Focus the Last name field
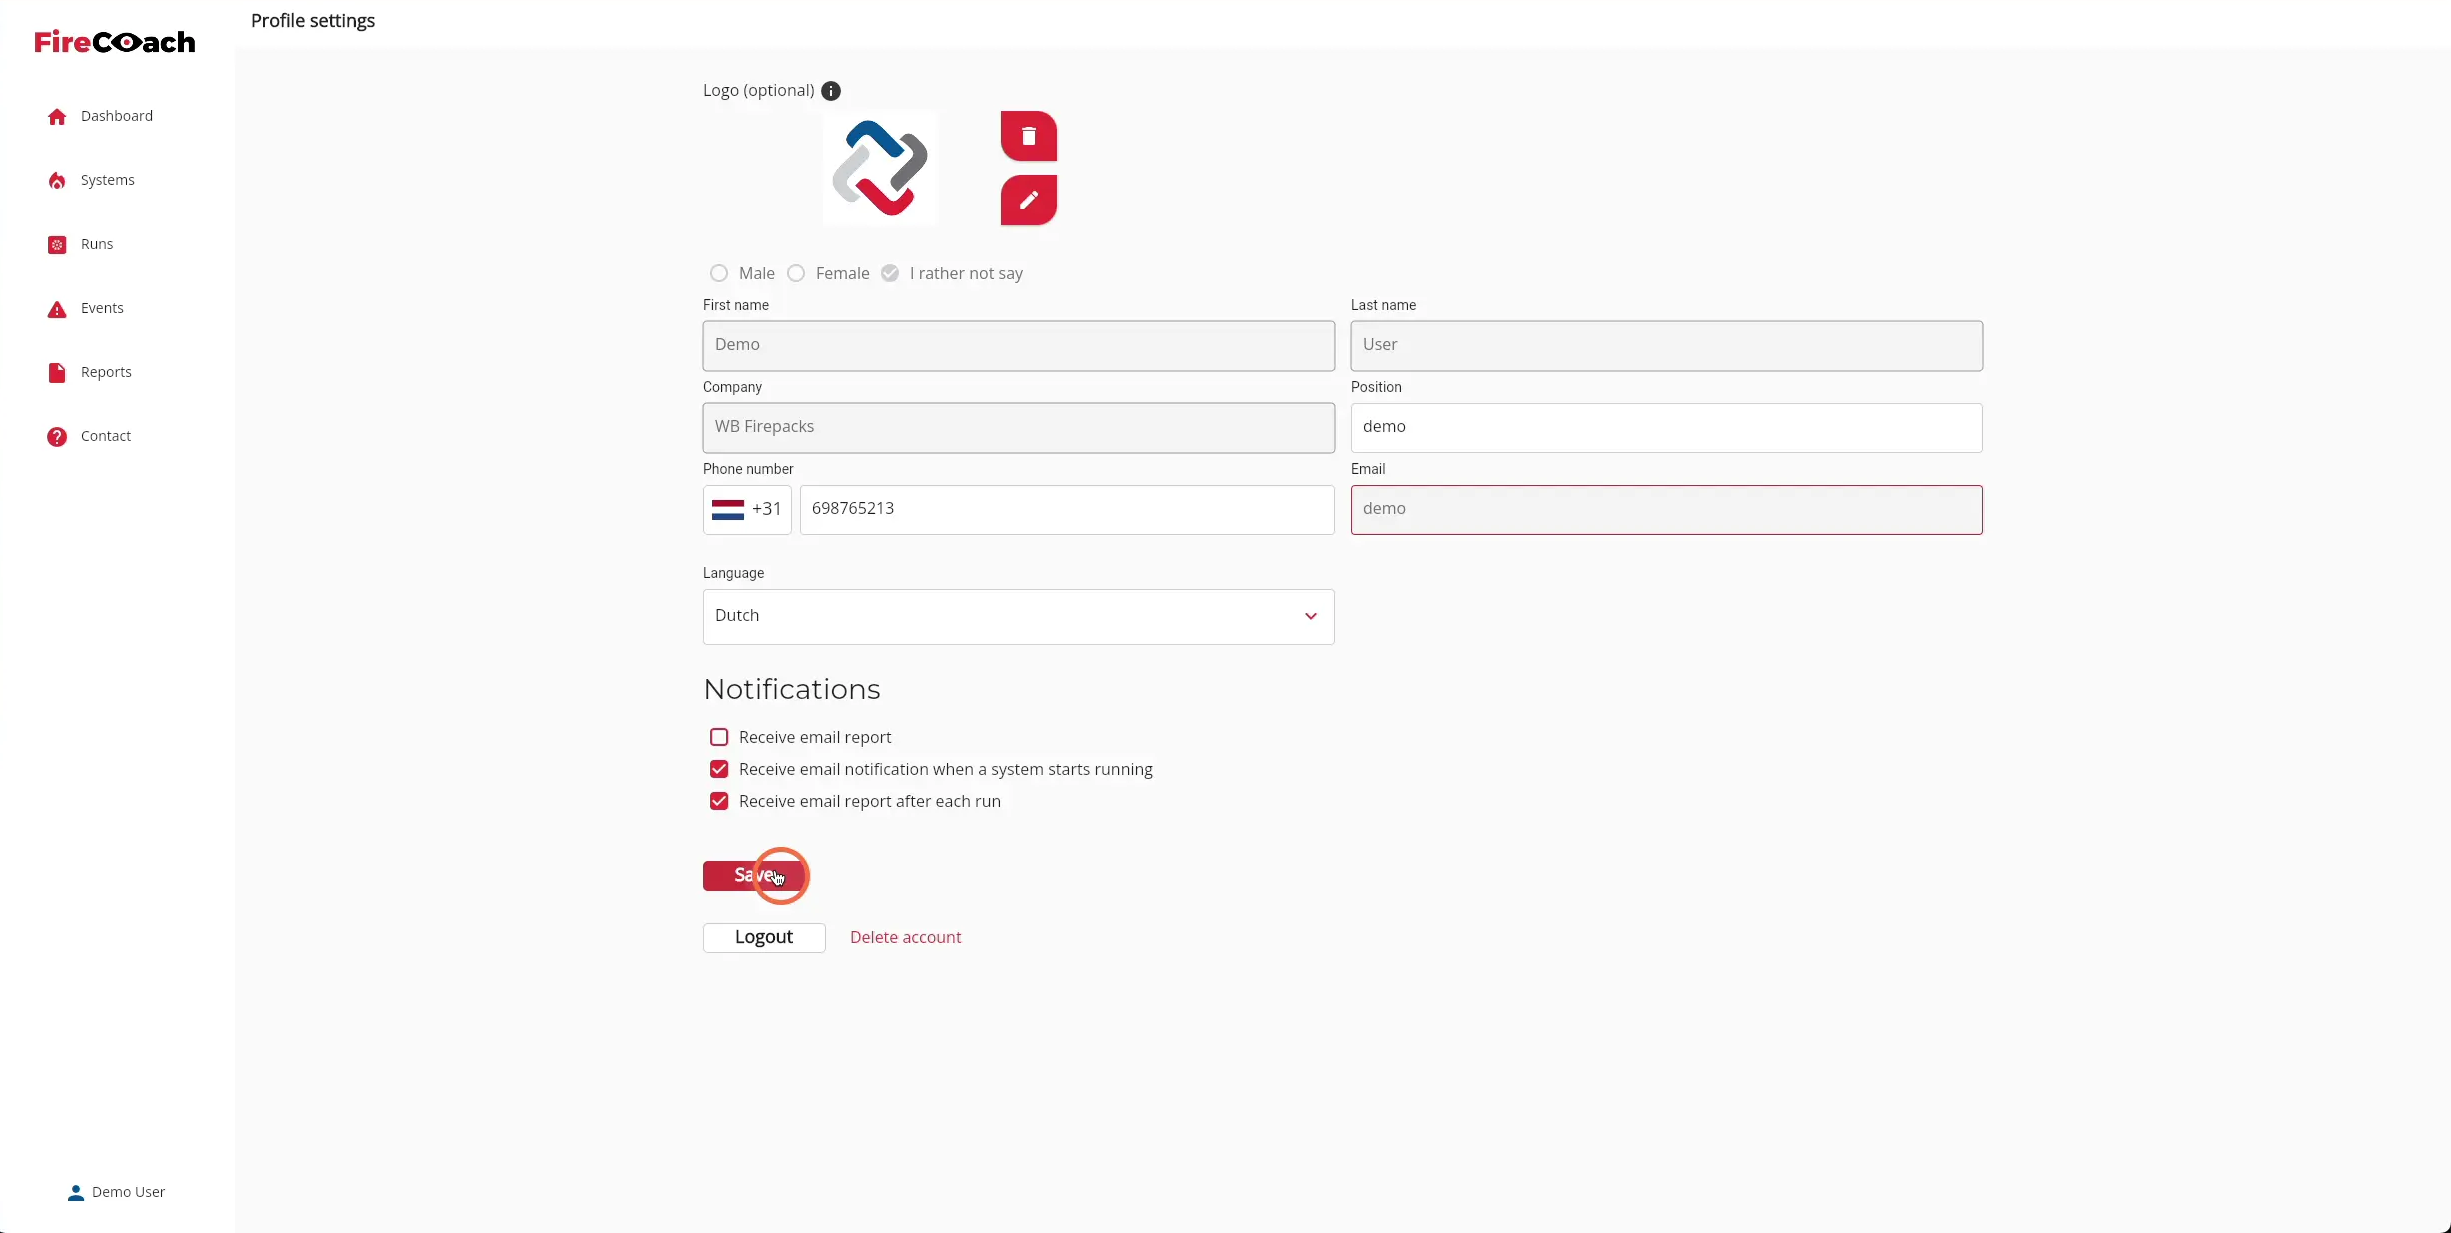 1667,346
